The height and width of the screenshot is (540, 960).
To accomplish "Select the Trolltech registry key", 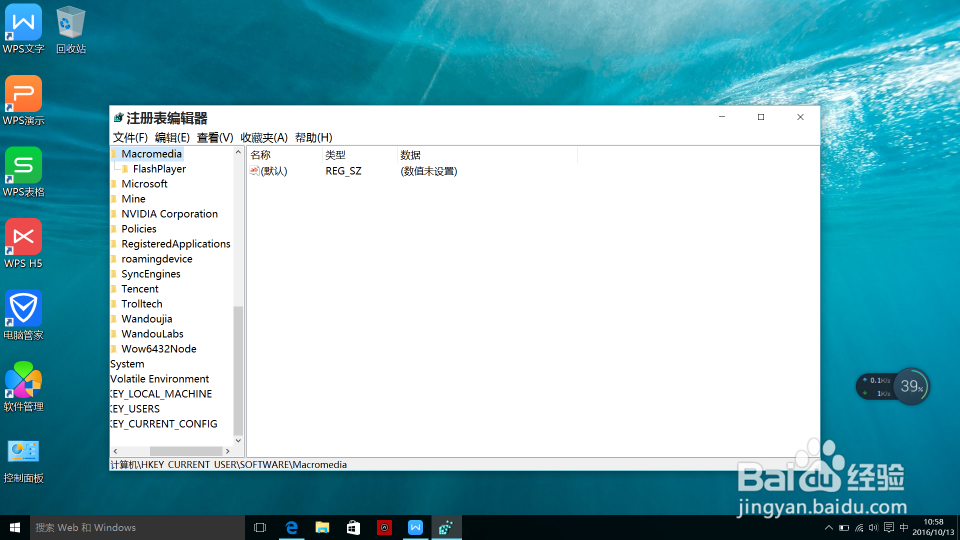I will (x=141, y=304).
